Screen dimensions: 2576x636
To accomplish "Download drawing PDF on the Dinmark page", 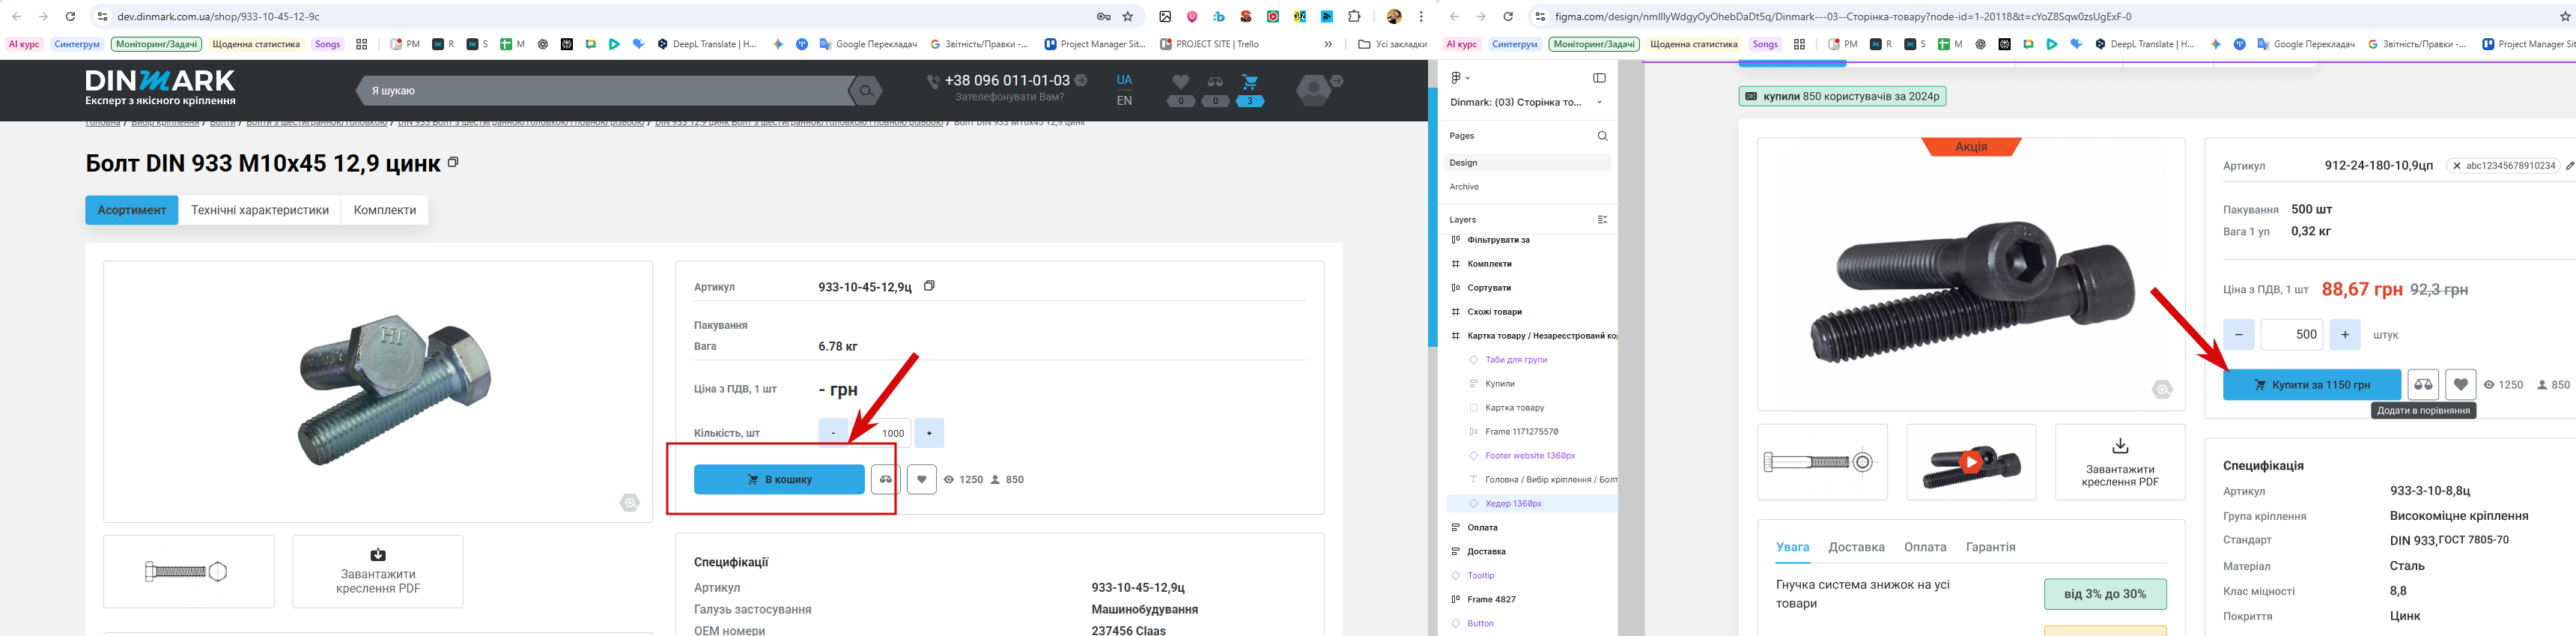I will tap(378, 572).
